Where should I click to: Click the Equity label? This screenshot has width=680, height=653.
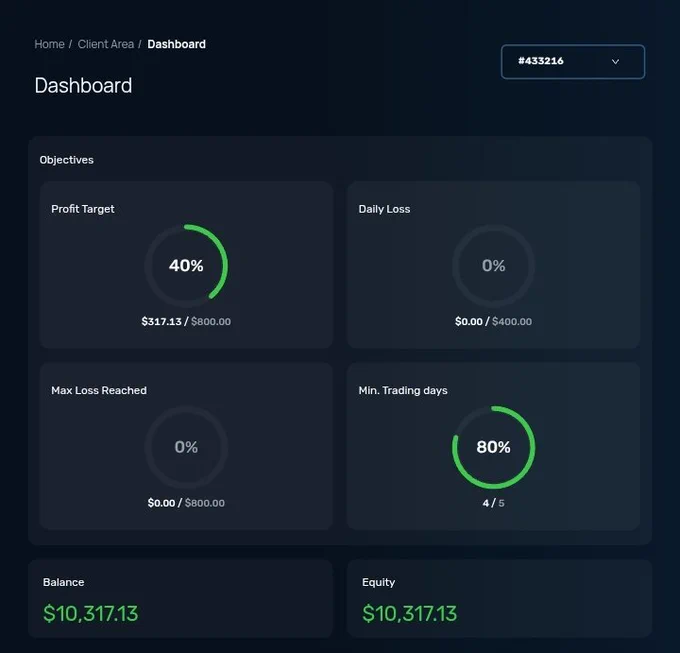(379, 582)
